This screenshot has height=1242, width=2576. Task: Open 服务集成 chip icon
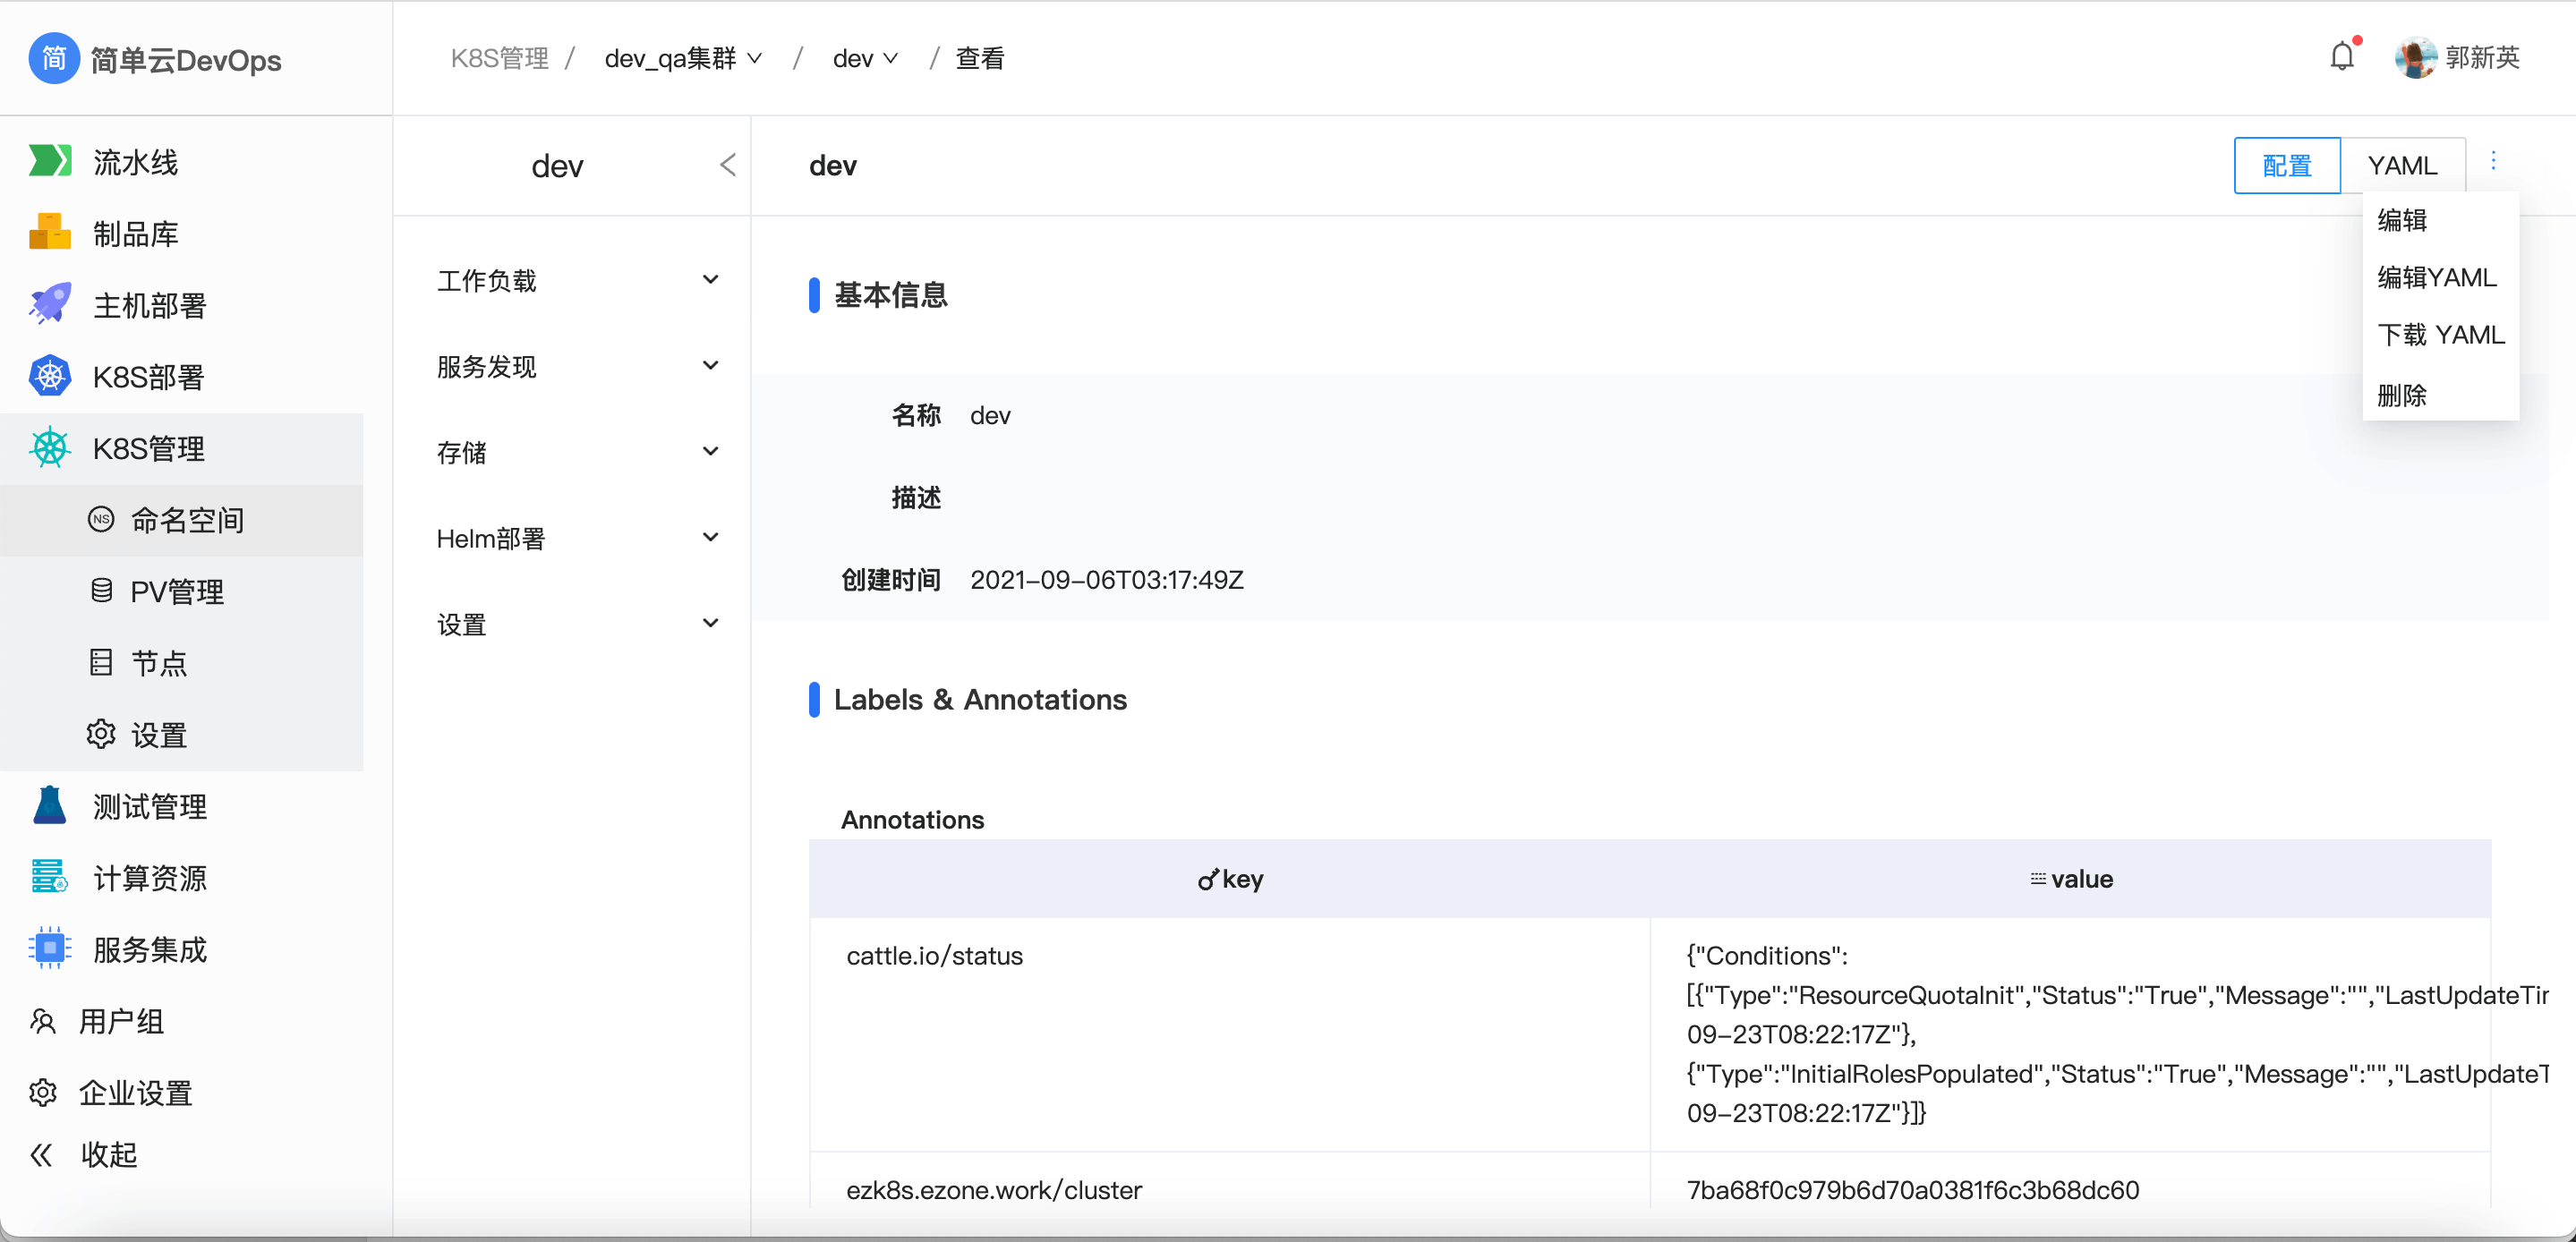pos(50,948)
